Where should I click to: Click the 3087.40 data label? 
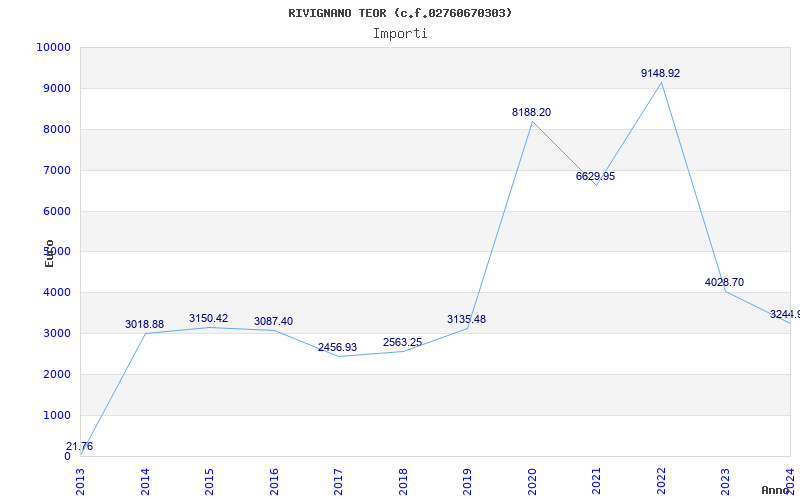click(273, 322)
